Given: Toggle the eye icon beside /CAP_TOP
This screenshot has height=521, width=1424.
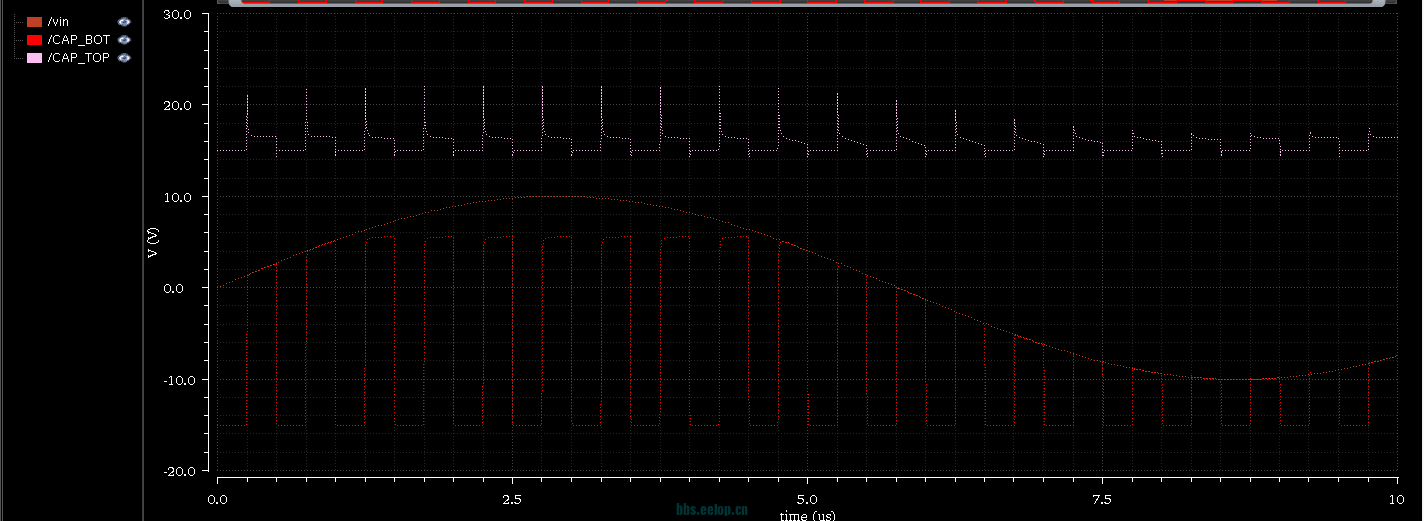Looking at the screenshot, I should click(124, 58).
